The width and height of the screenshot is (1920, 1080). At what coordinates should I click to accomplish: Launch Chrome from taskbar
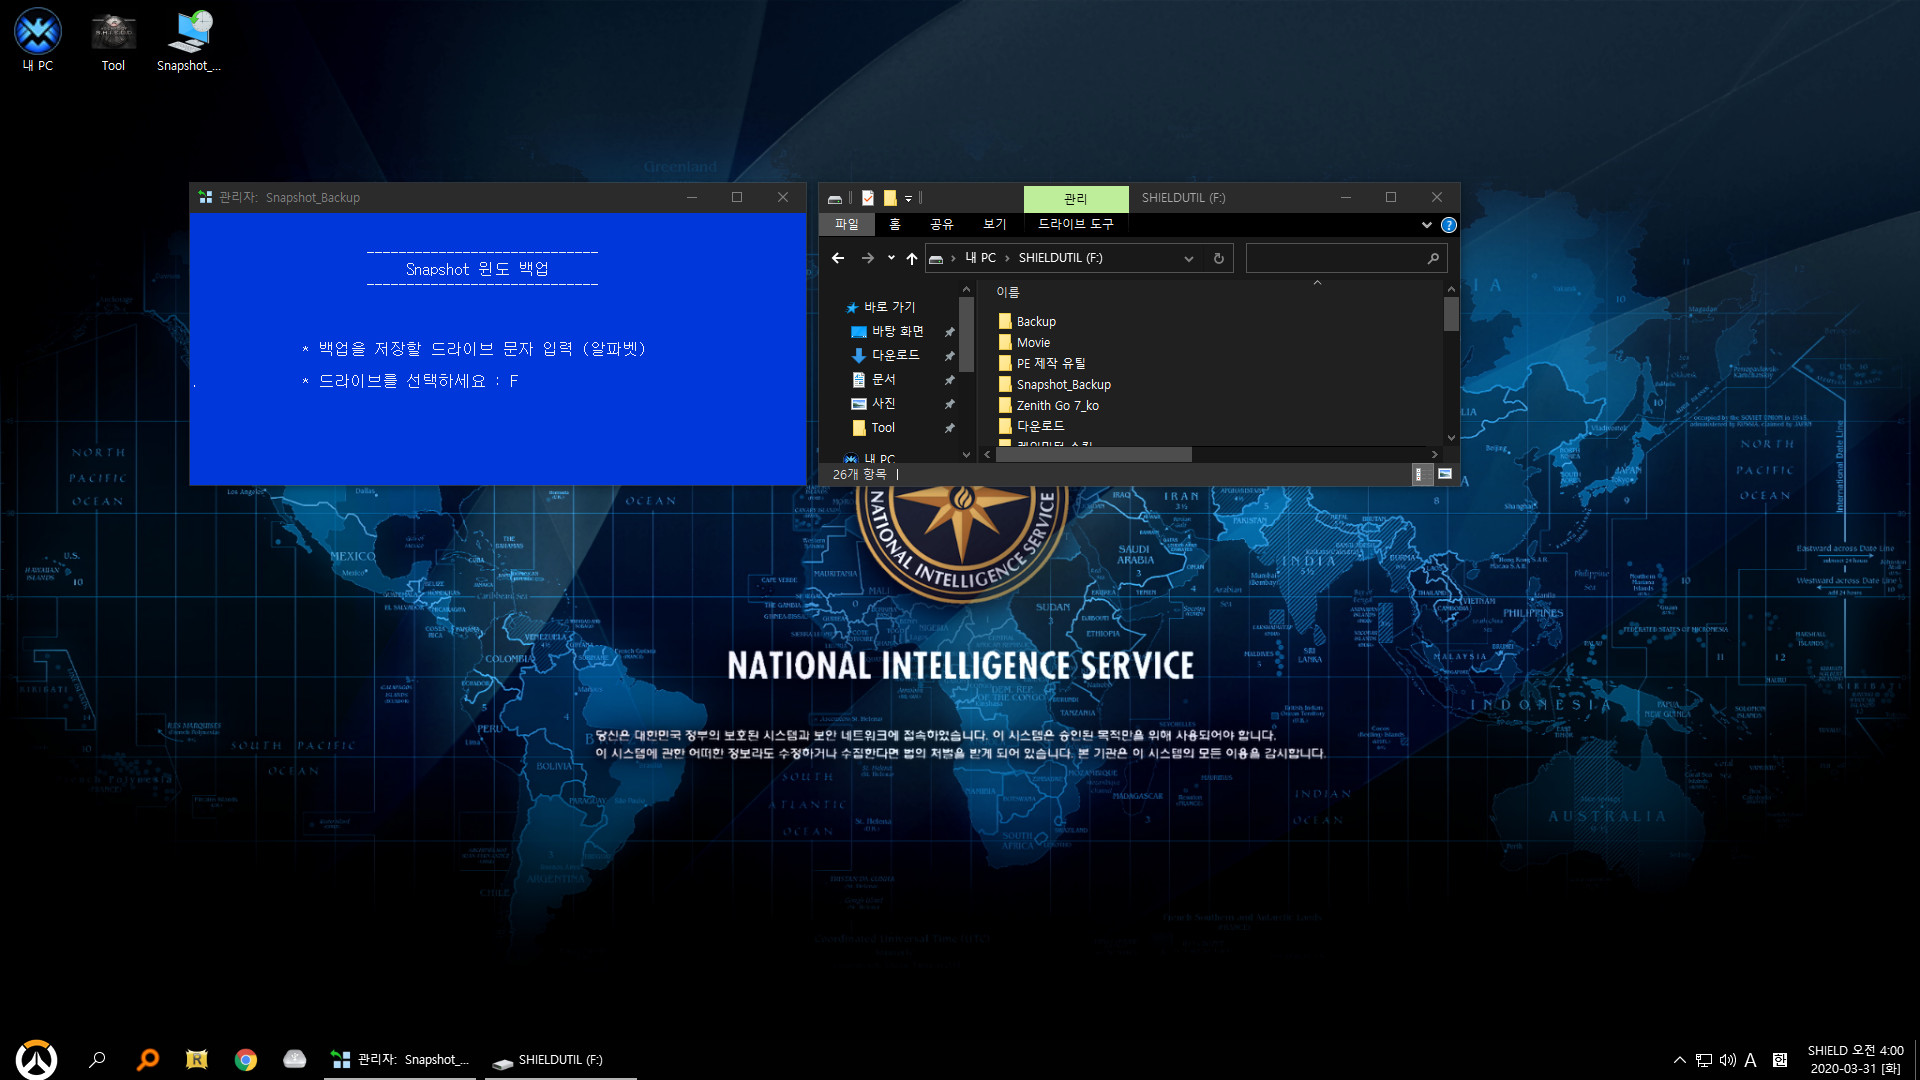point(246,1059)
